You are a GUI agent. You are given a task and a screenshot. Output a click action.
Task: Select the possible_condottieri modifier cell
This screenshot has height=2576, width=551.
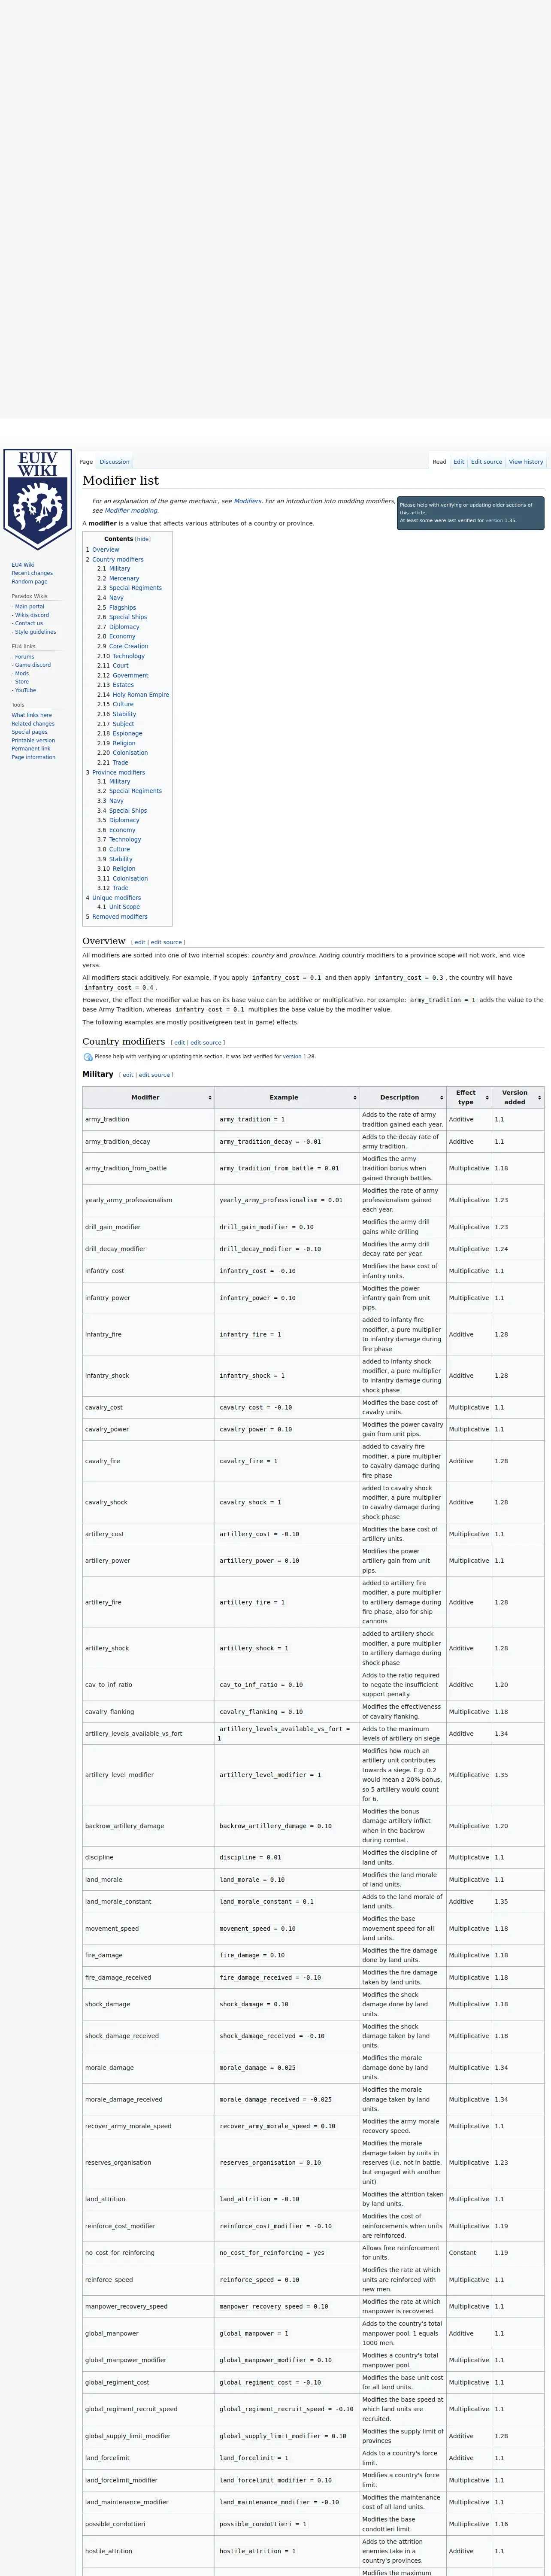point(149,2524)
